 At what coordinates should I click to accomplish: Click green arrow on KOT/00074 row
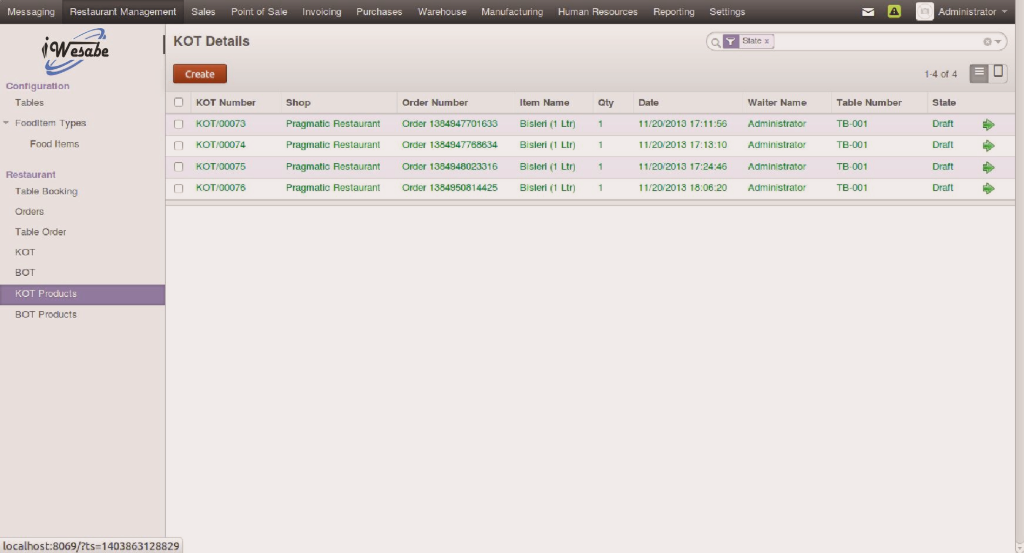click(x=988, y=145)
